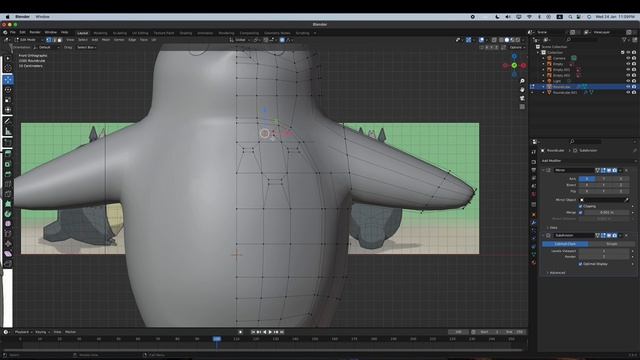Click the blue current frame marker
The image size is (640, 360).
pos(217,339)
